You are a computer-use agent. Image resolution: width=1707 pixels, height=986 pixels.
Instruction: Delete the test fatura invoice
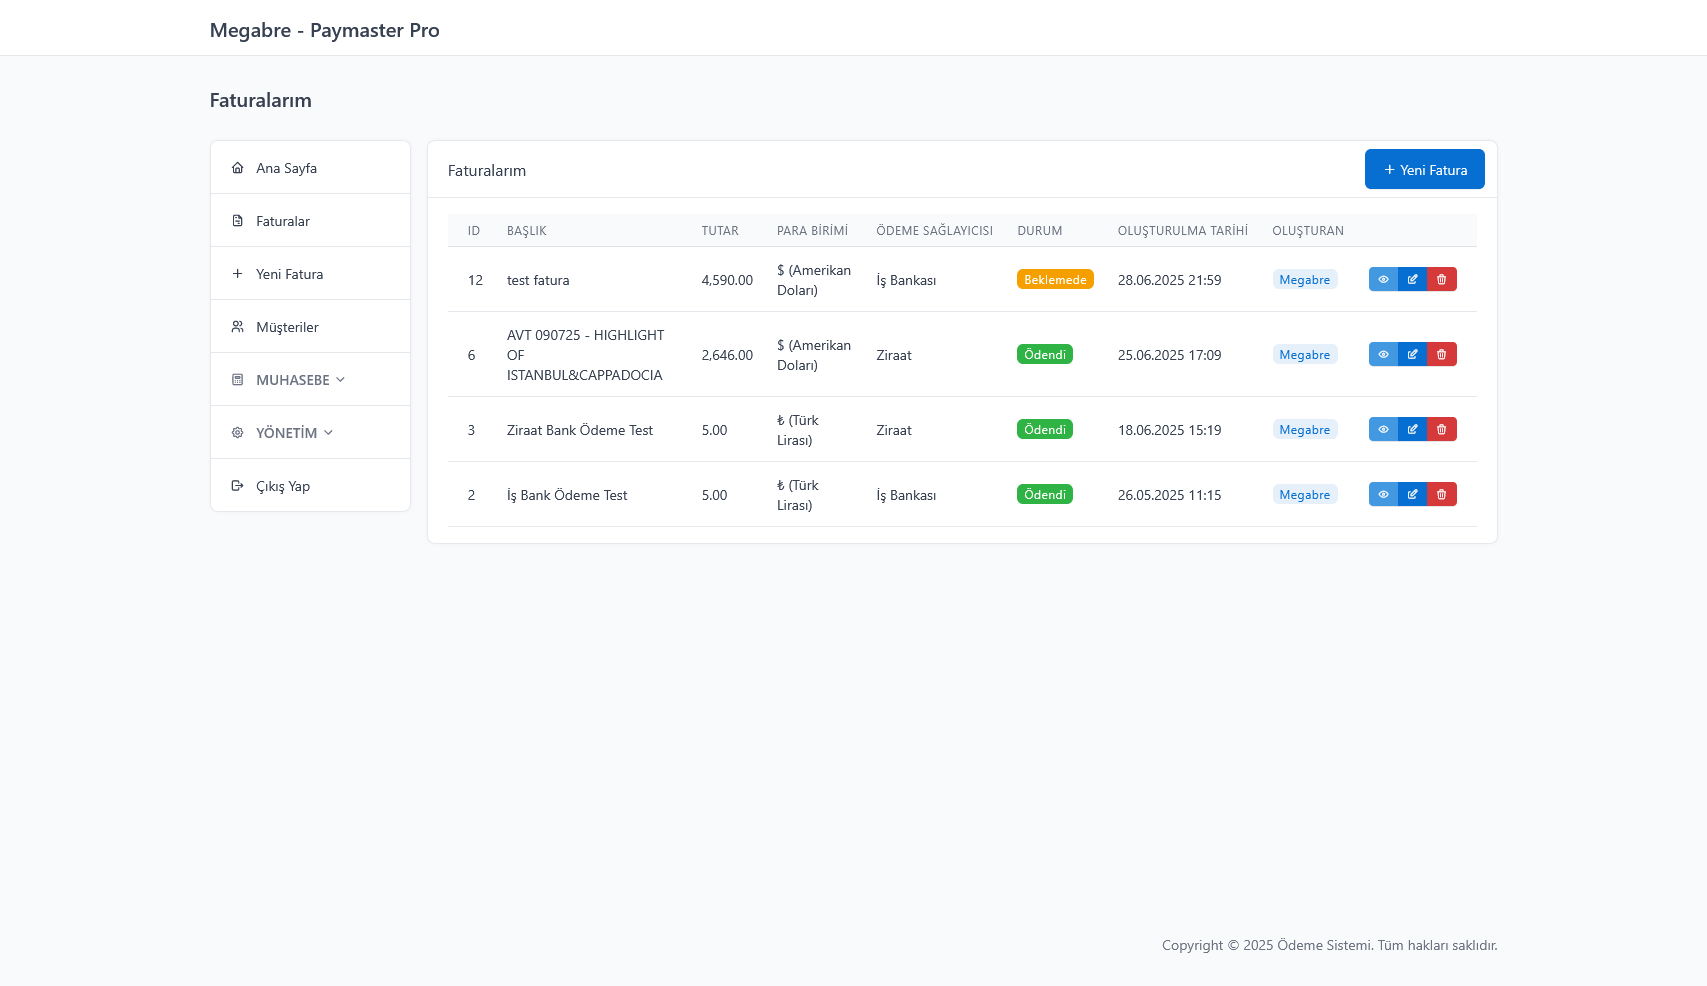pos(1441,280)
